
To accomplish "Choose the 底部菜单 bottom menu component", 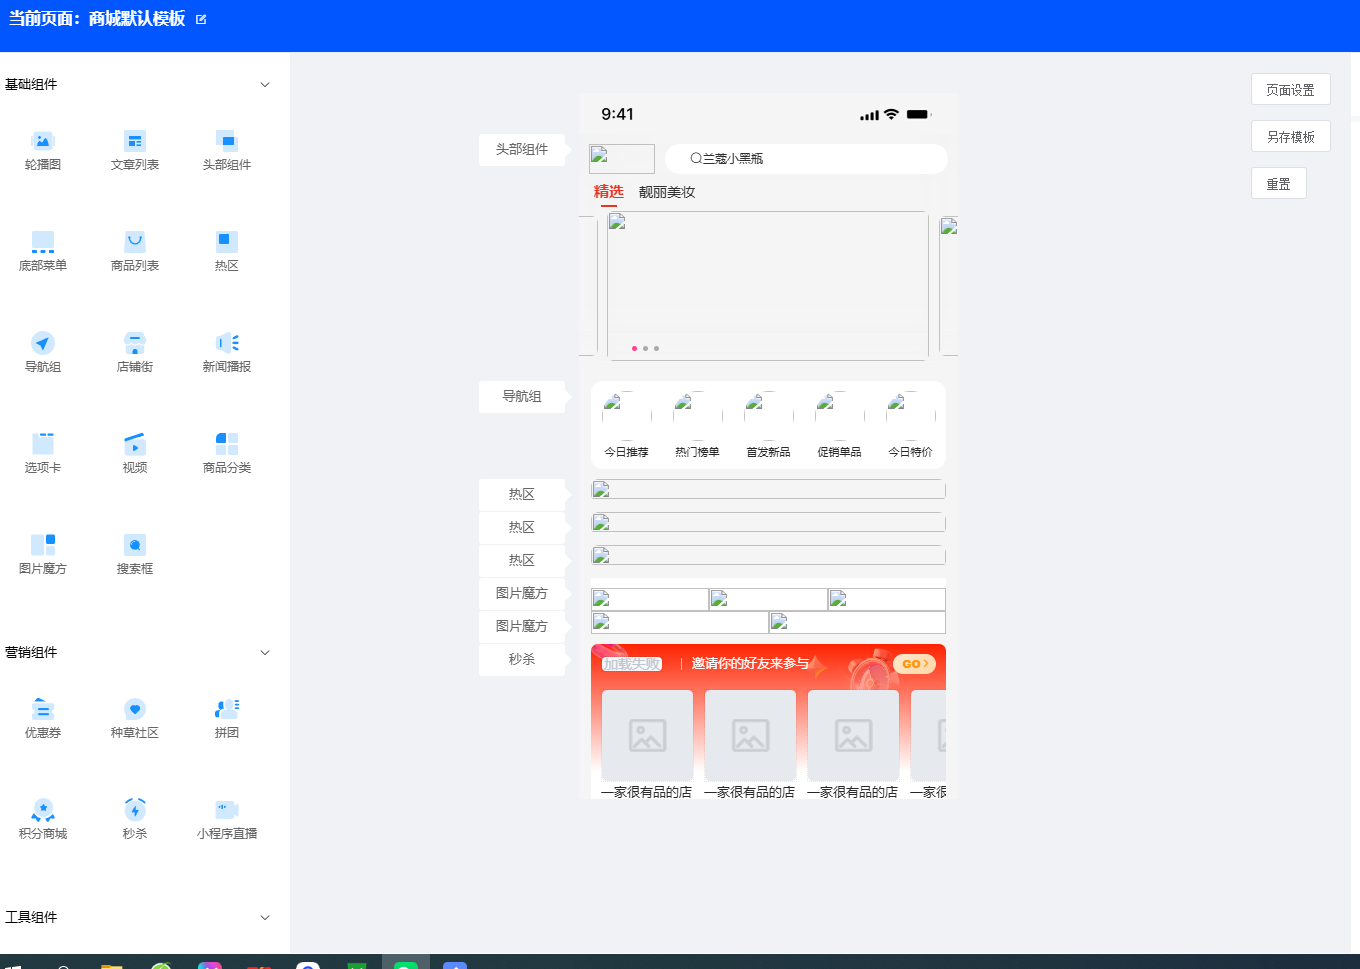I will click(42, 242).
